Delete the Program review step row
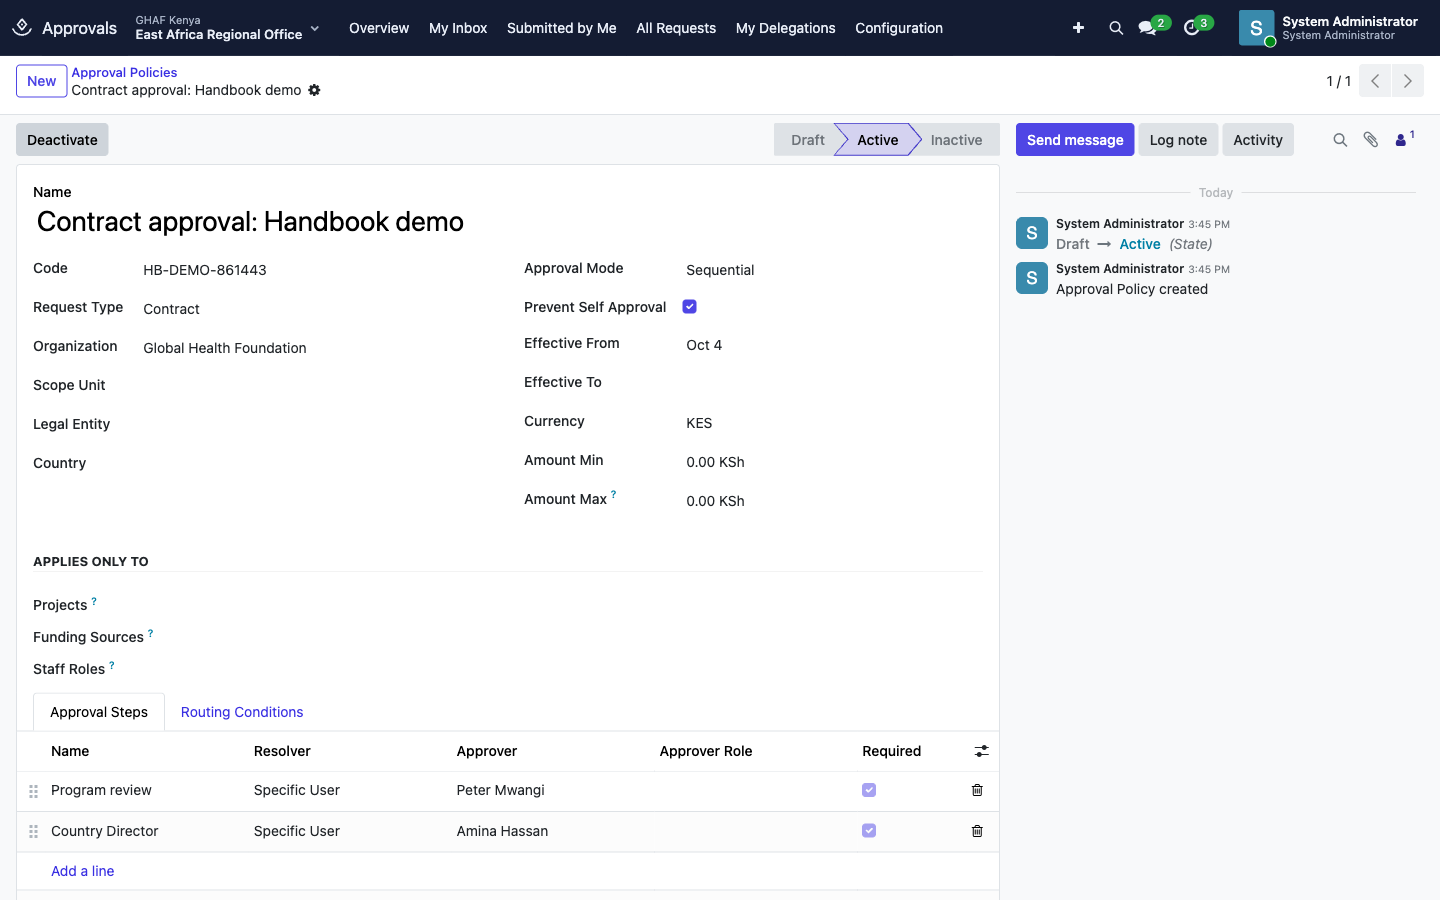This screenshot has width=1440, height=900. (x=977, y=790)
